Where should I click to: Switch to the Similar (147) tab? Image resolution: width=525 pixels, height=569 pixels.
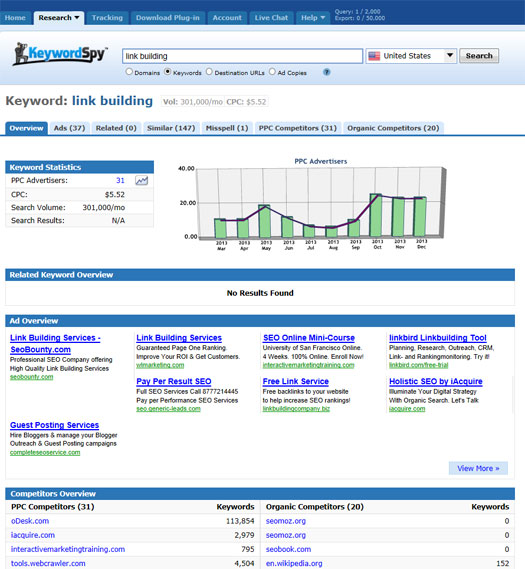[171, 128]
